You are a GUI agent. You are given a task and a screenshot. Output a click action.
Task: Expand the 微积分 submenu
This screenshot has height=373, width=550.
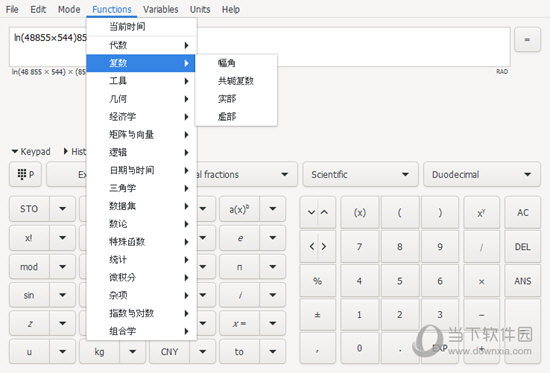point(141,278)
